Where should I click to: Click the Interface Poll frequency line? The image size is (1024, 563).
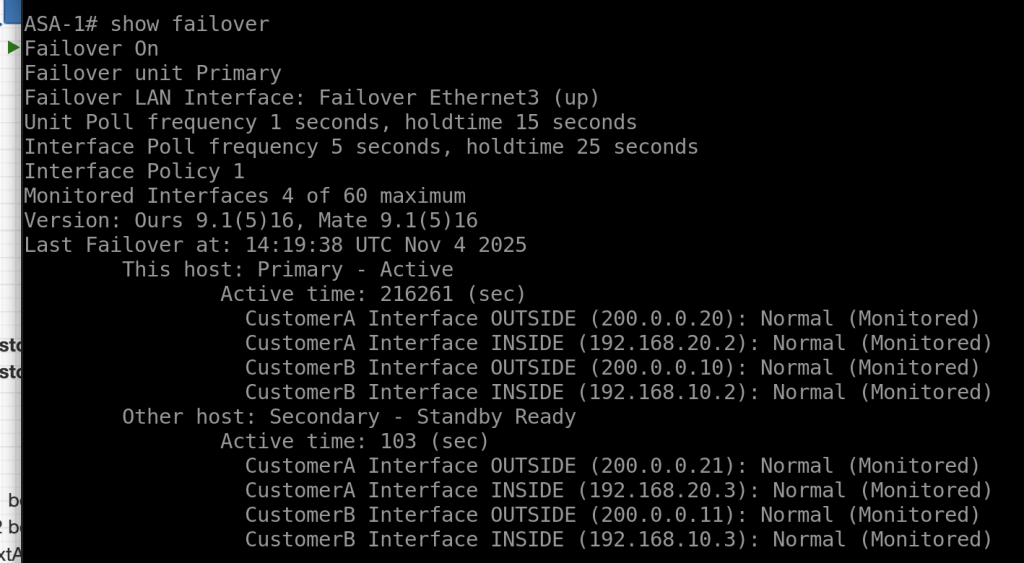point(360,147)
